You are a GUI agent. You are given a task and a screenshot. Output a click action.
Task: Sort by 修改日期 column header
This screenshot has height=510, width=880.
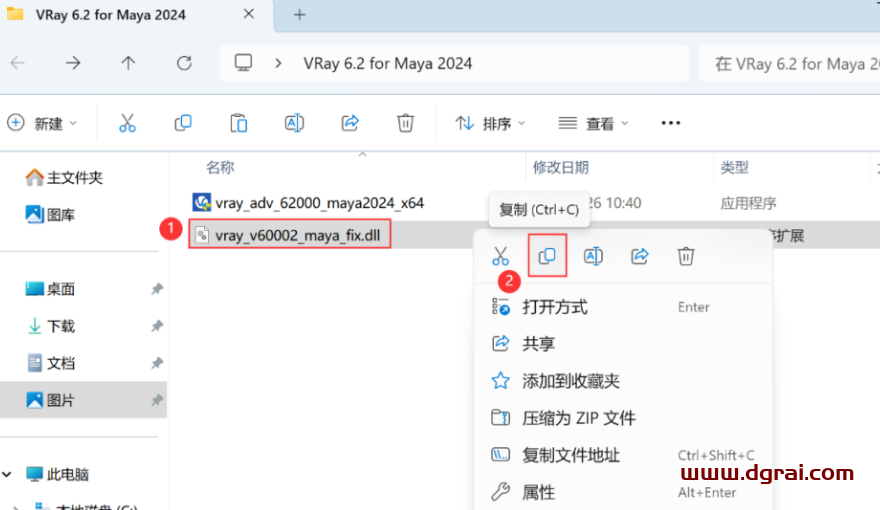[561, 167]
